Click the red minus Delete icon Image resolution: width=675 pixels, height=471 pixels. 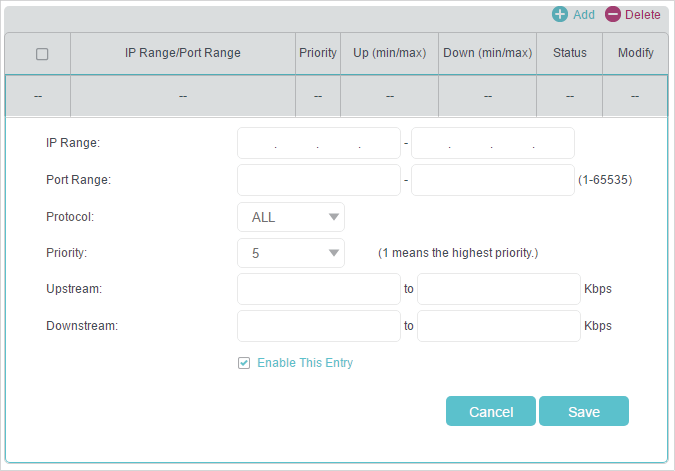613,14
